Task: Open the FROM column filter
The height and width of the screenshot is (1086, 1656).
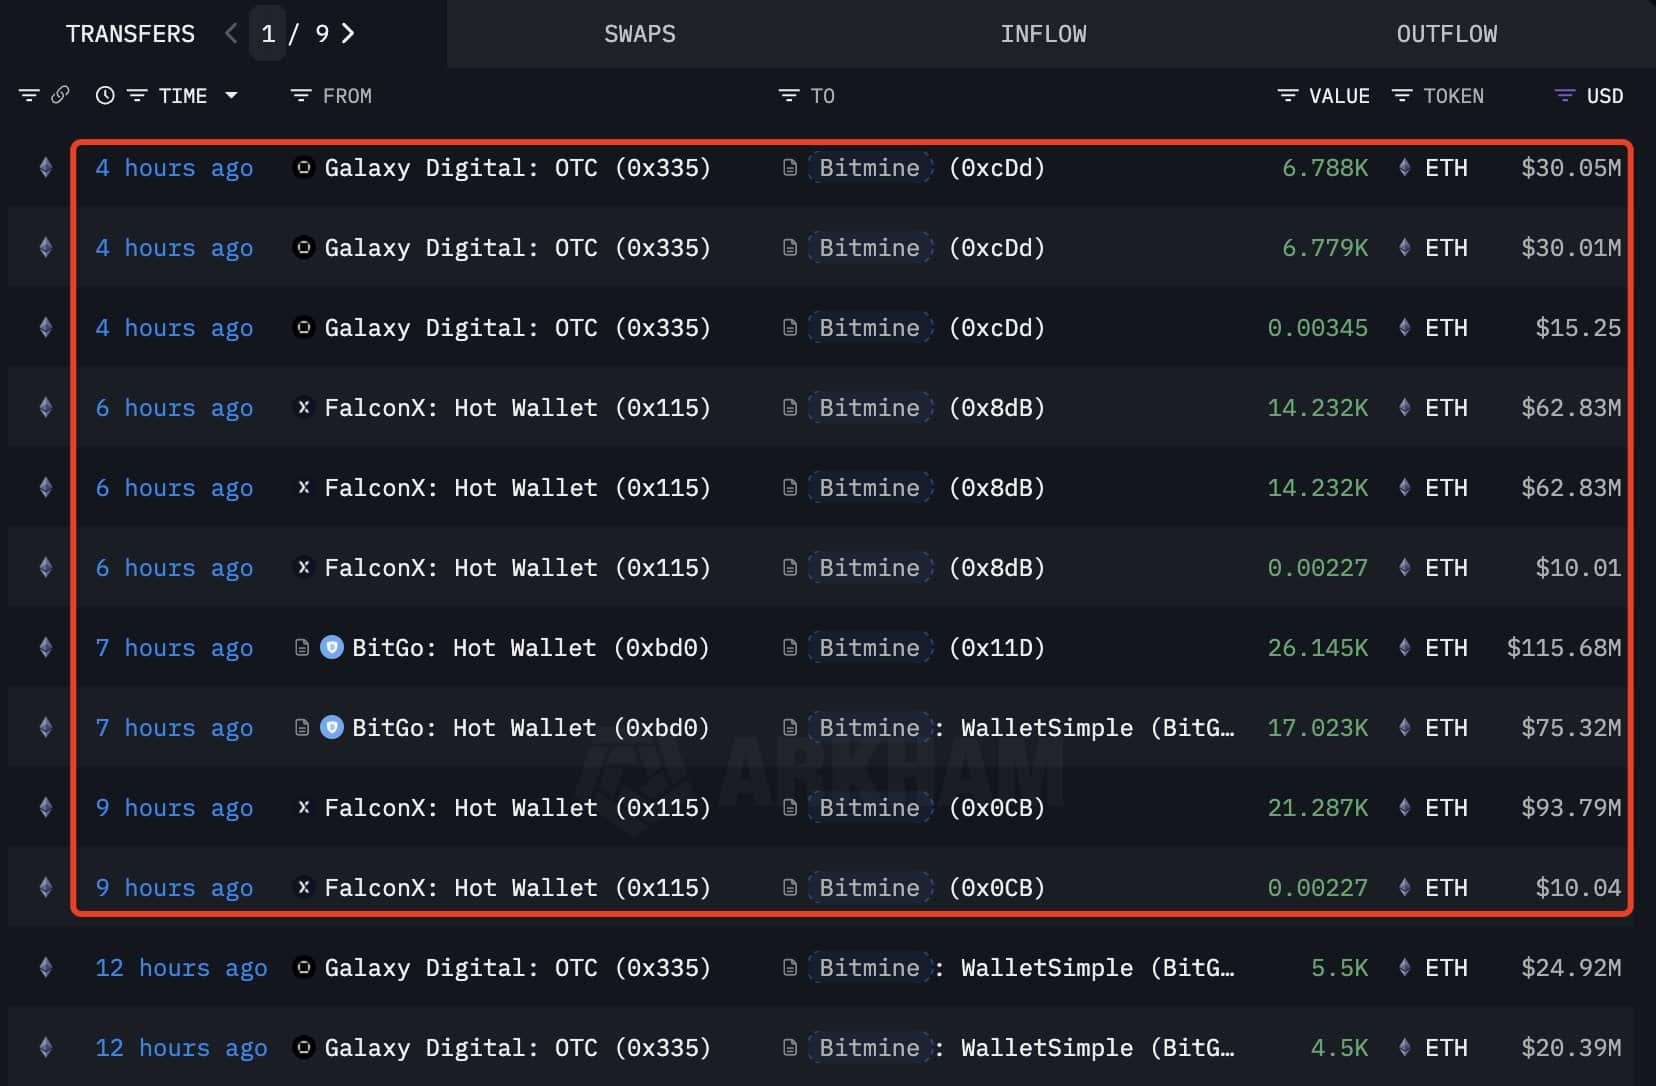Action: click(x=300, y=96)
